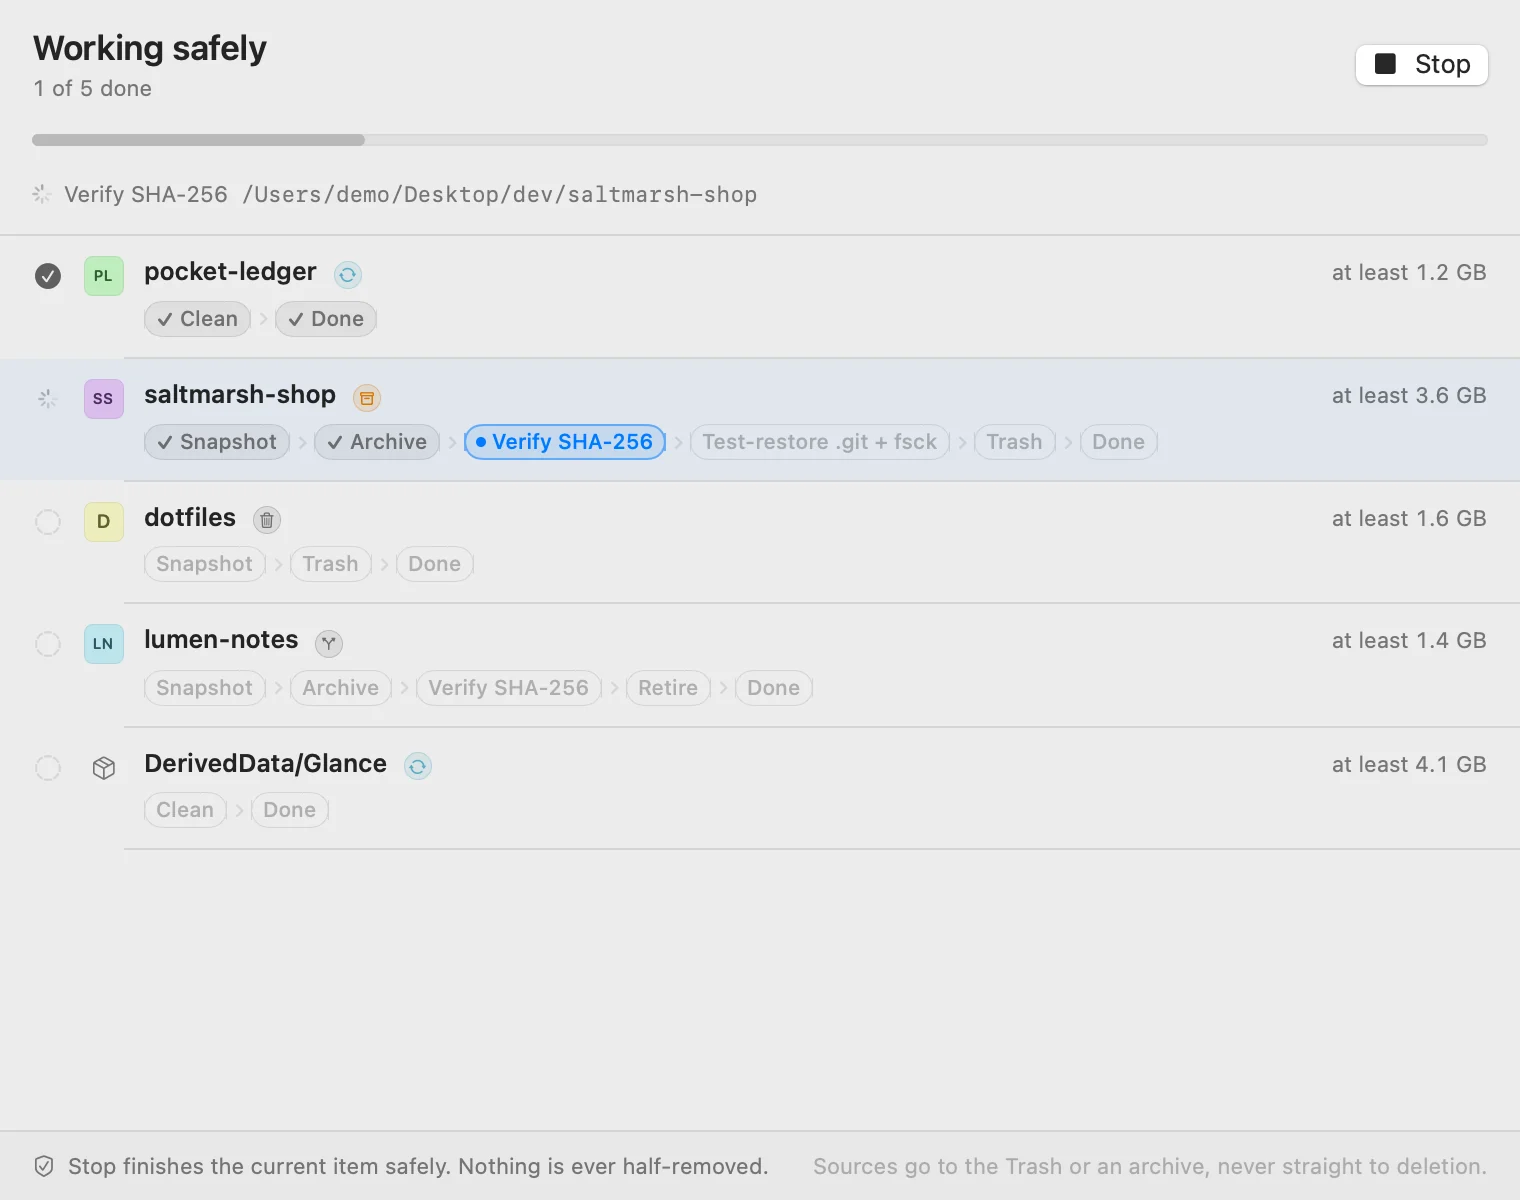The height and width of the screenshot is (1200, 1520).
Task: Click the overall progress bar
Action: click(x=760, y=140)
